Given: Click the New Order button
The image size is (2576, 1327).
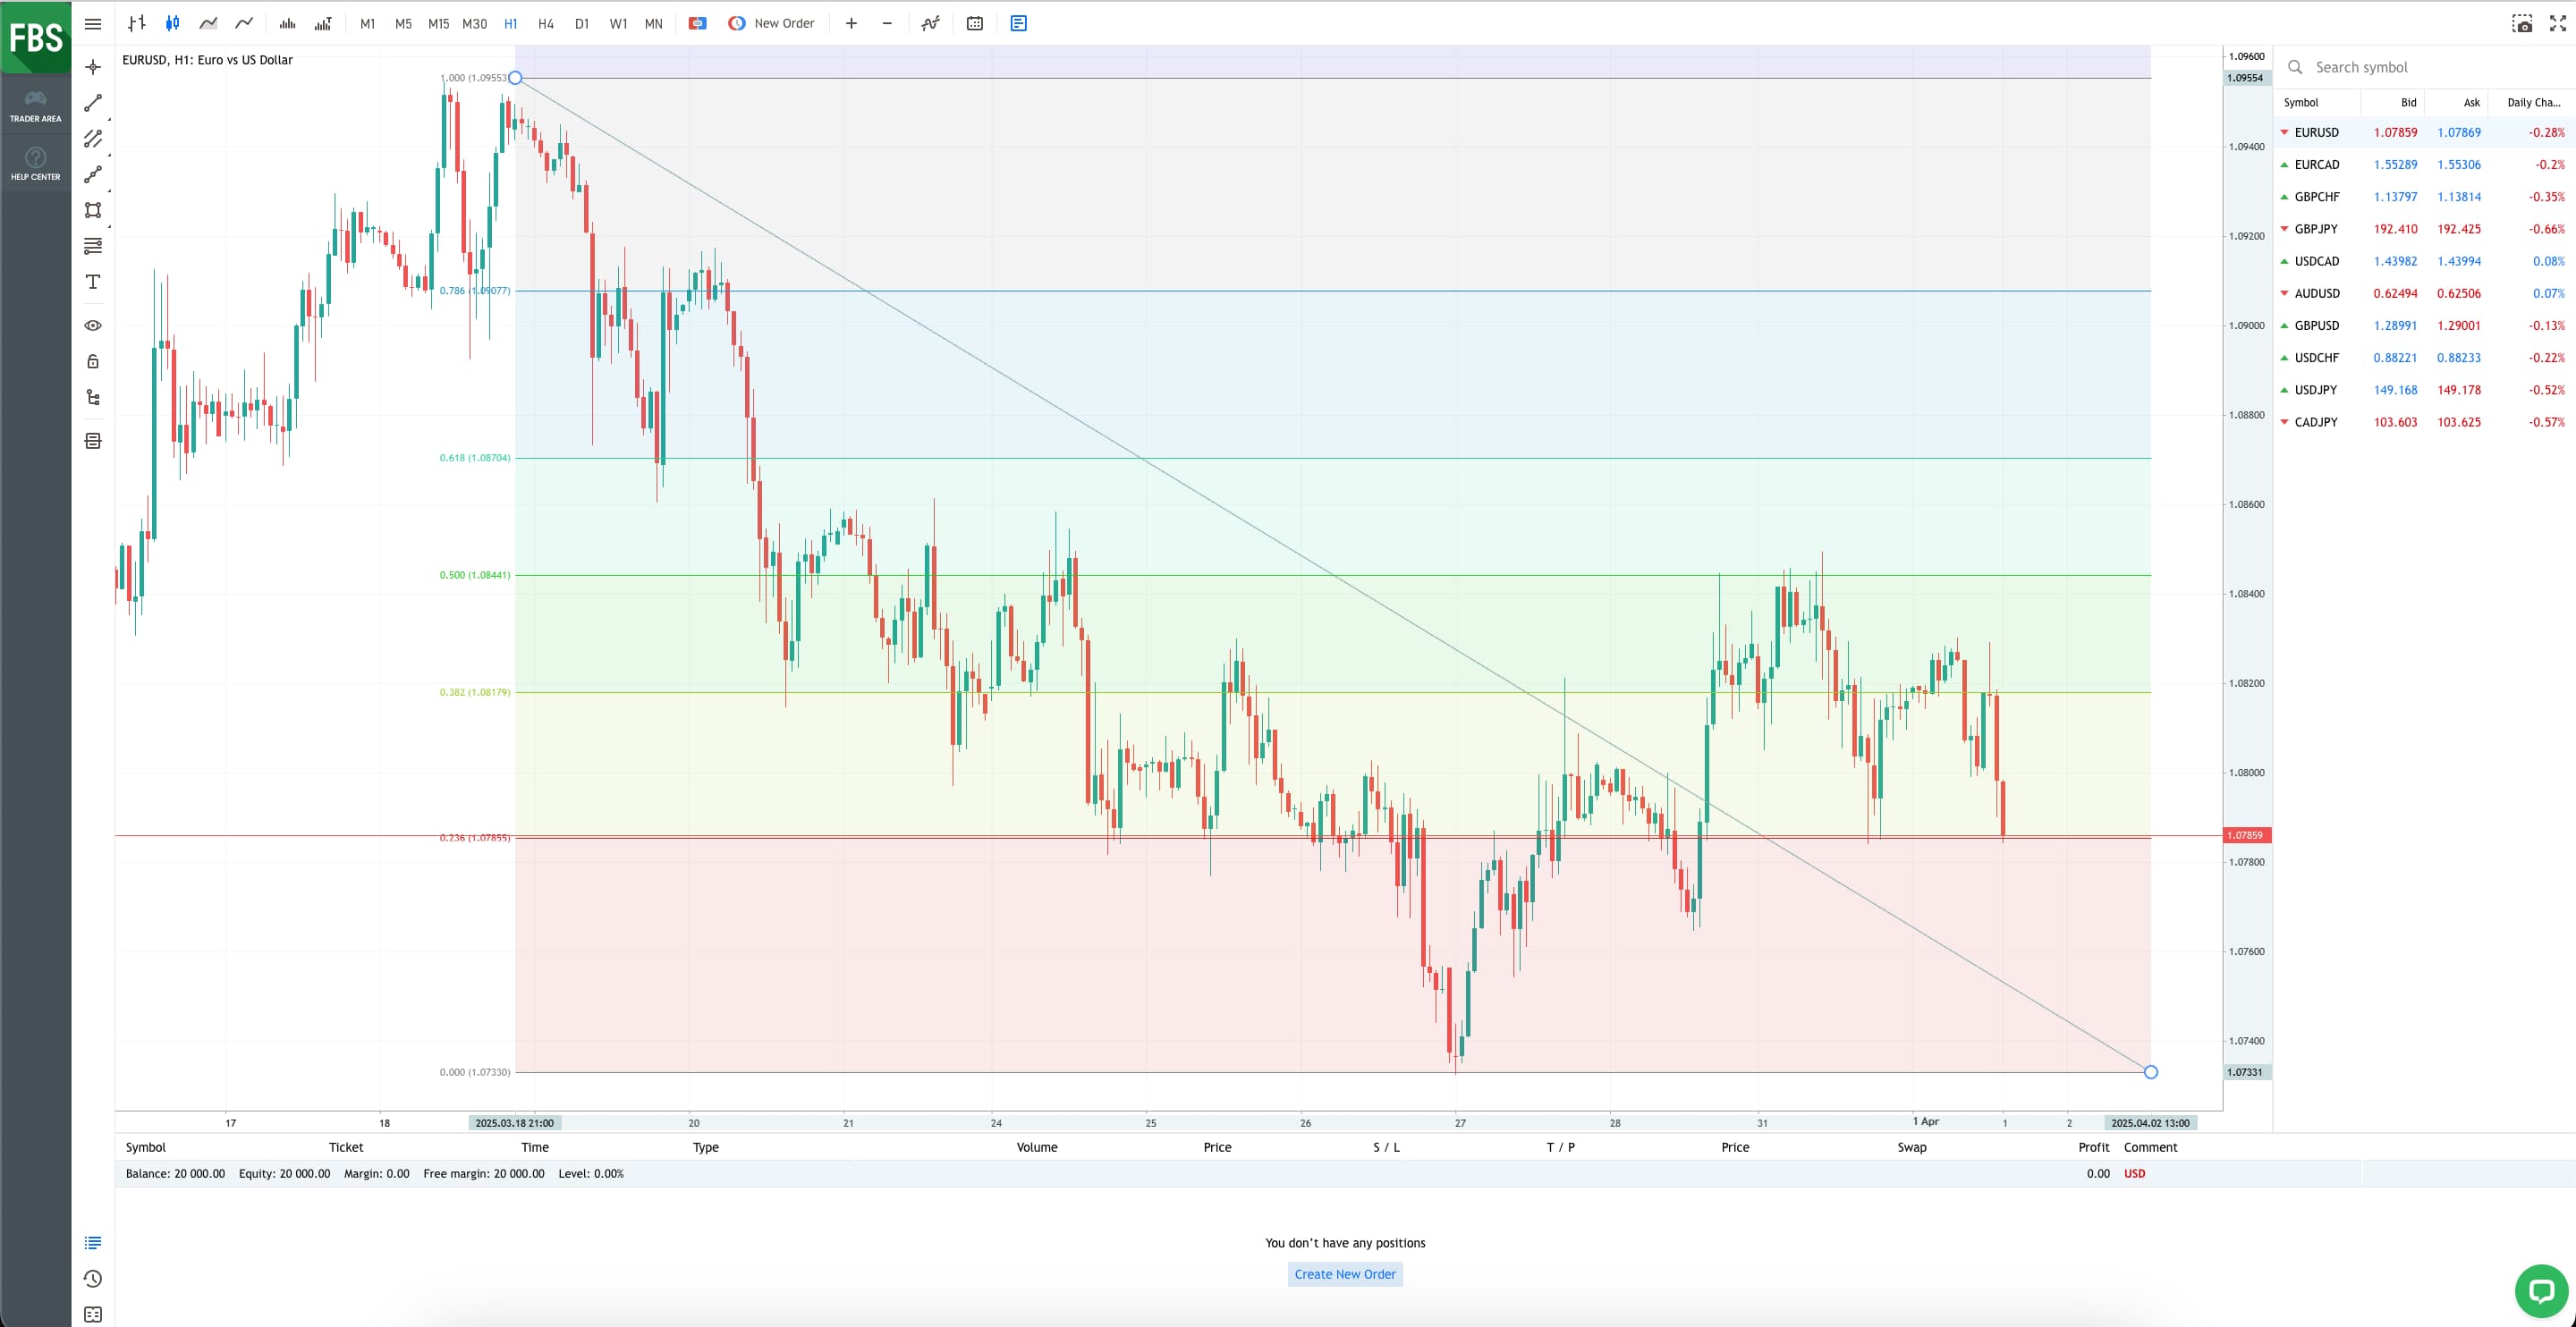Looking at the screenshot, I should (771, 23).
